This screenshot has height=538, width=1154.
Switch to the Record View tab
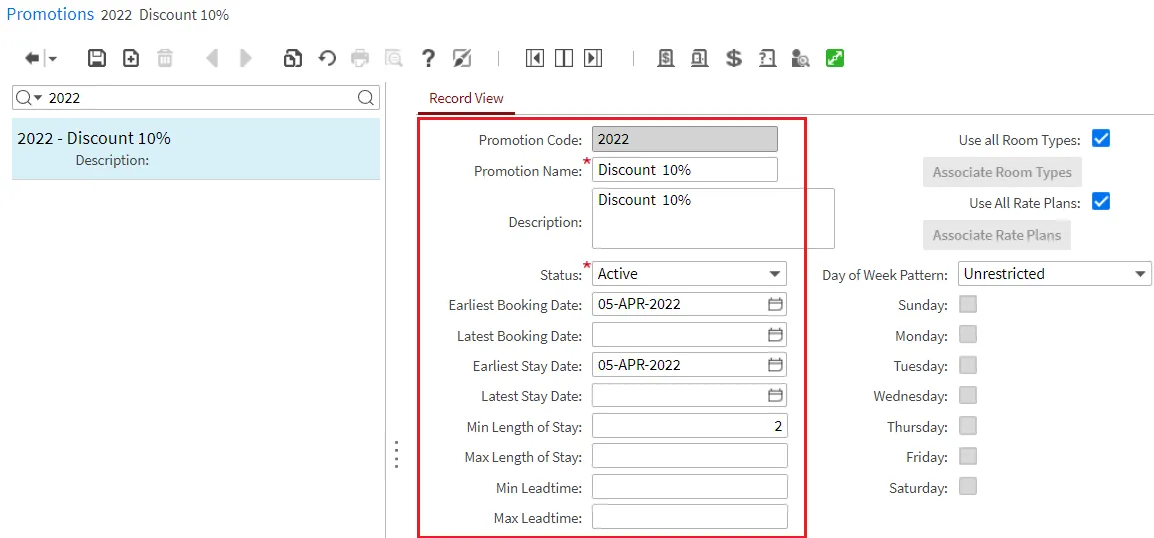pos(467,98)
